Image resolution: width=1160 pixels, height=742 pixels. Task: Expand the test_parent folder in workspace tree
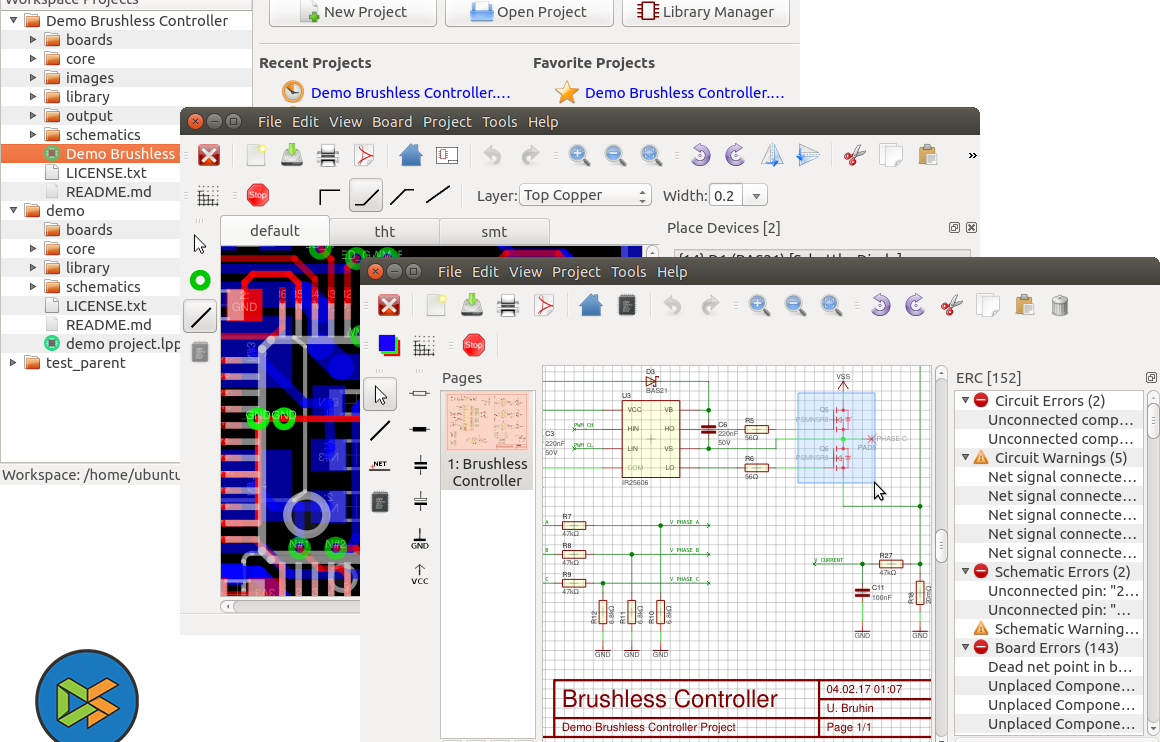(14, 363)
